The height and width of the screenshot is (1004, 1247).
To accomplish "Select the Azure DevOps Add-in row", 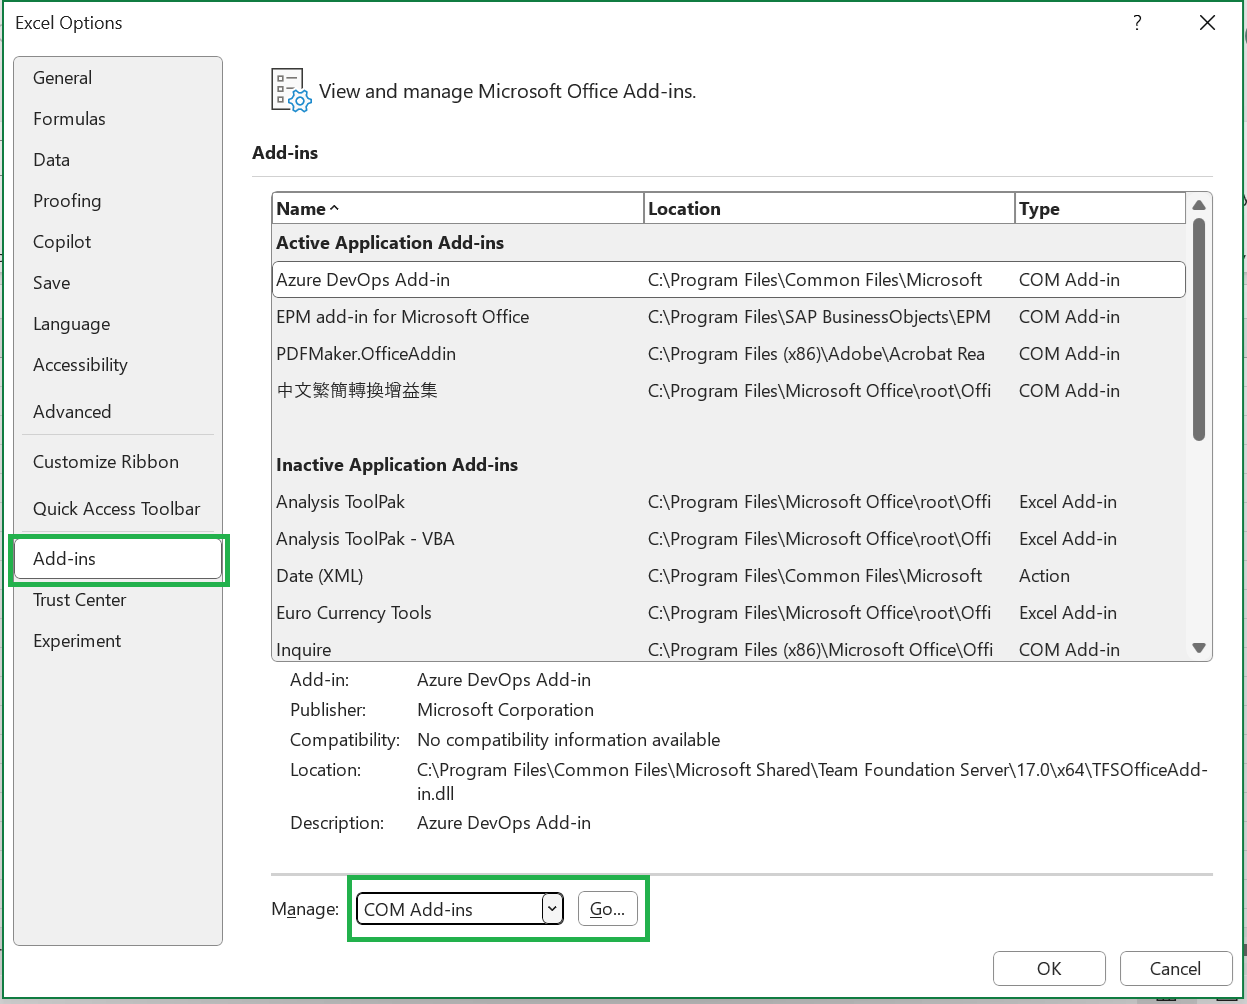I will click(x=729, y=280).
